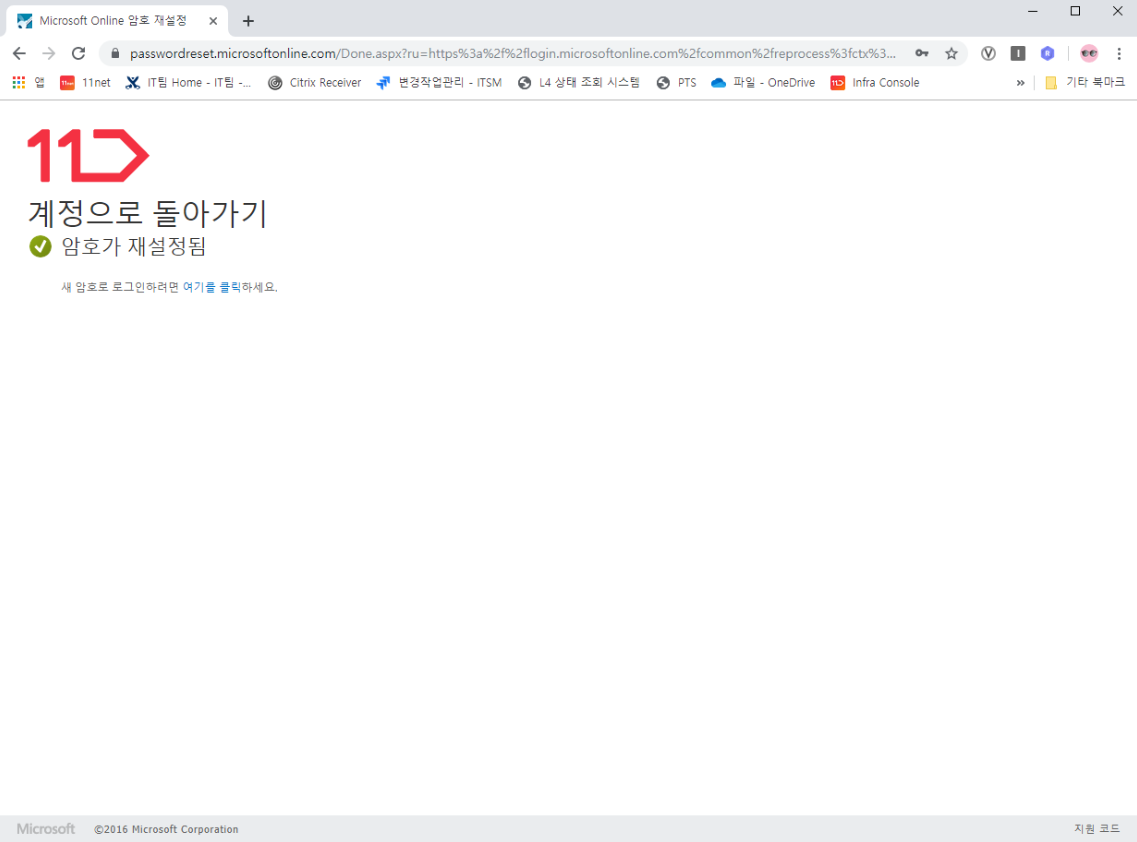
Task: Maximize the browser window
Action: pos(1075,11)
